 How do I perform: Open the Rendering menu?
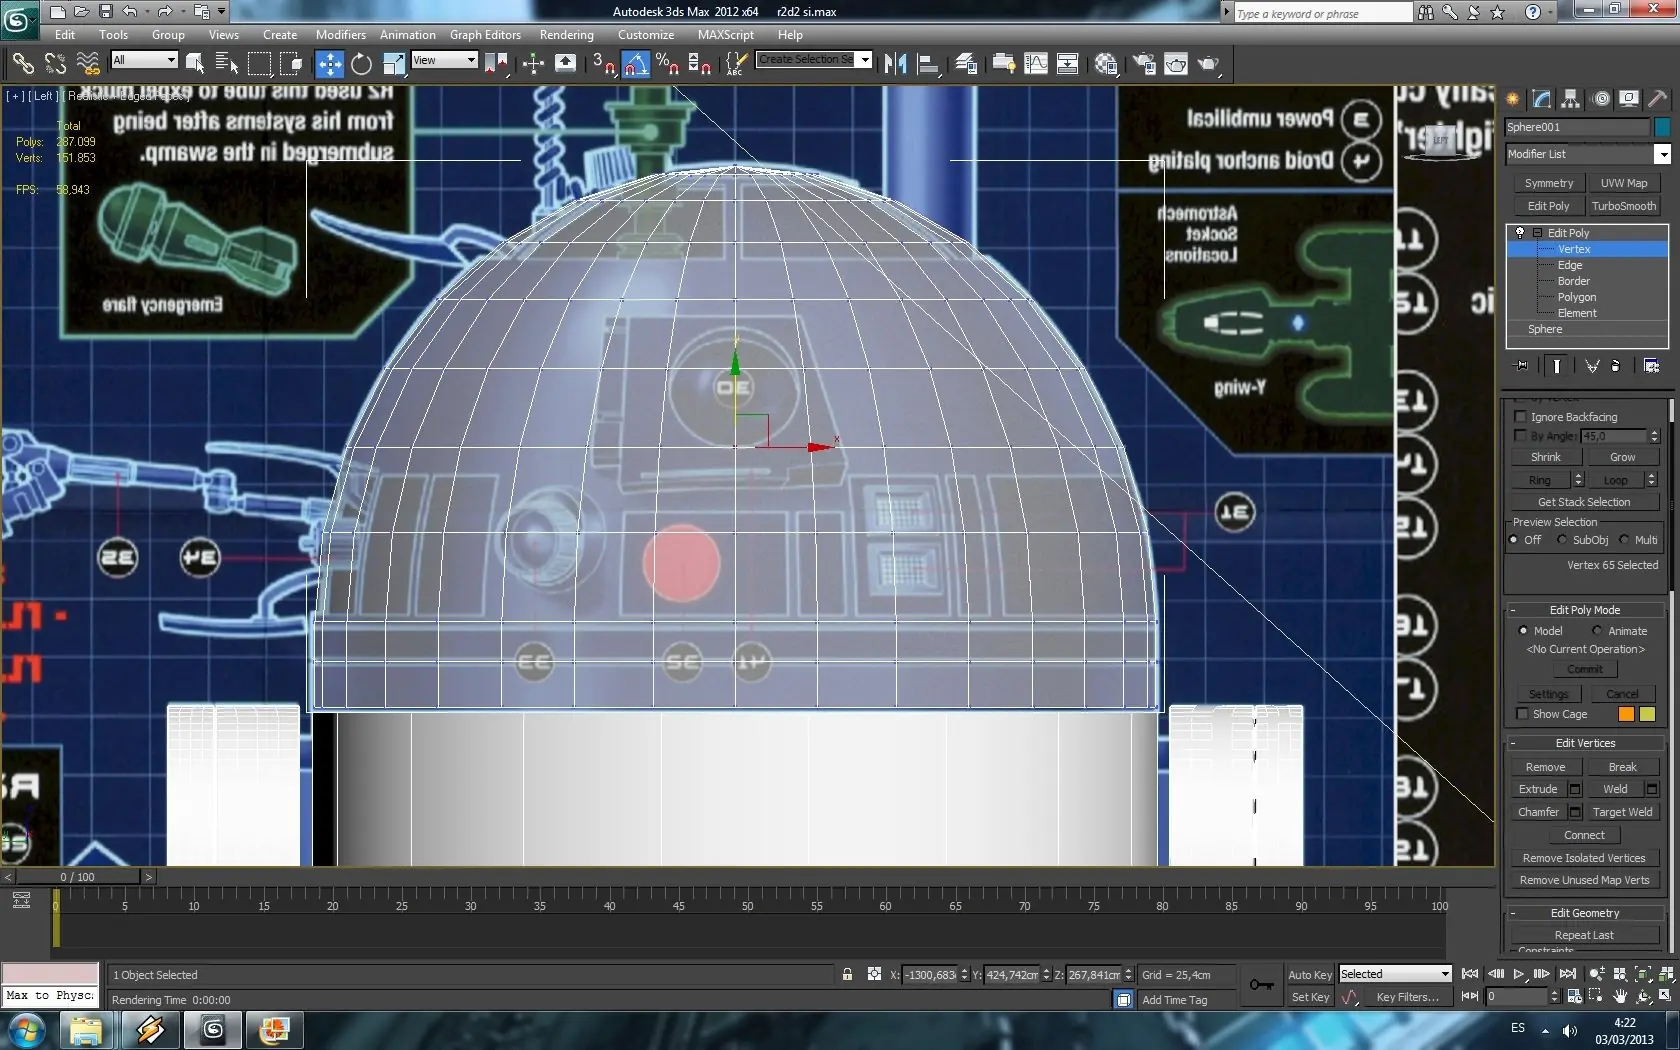click(x=566, y=35)
